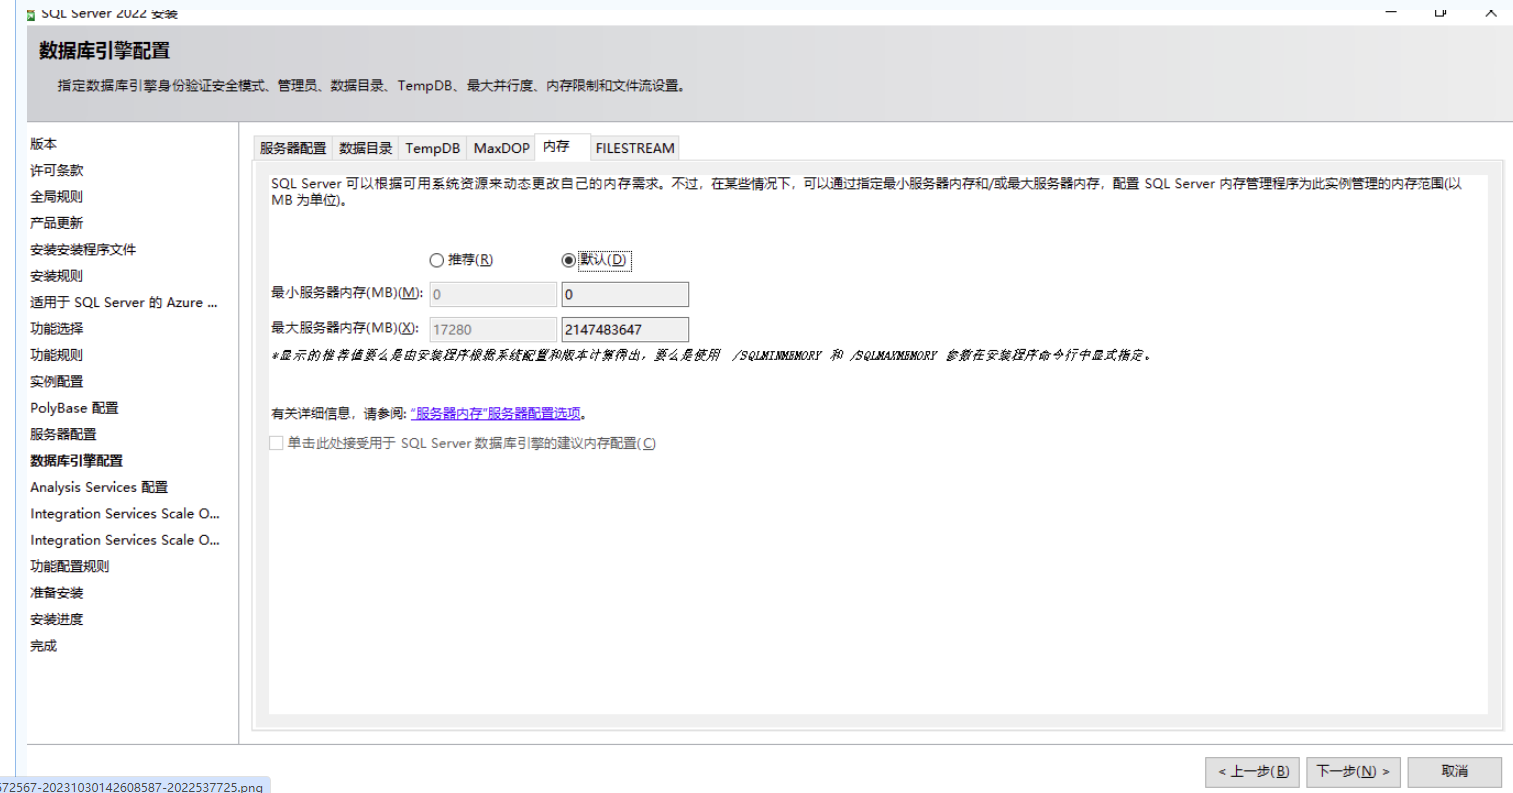Select the 内存 tab
Image resolution: width=1513 pixels, height=793 pixels.
(563, 146)
